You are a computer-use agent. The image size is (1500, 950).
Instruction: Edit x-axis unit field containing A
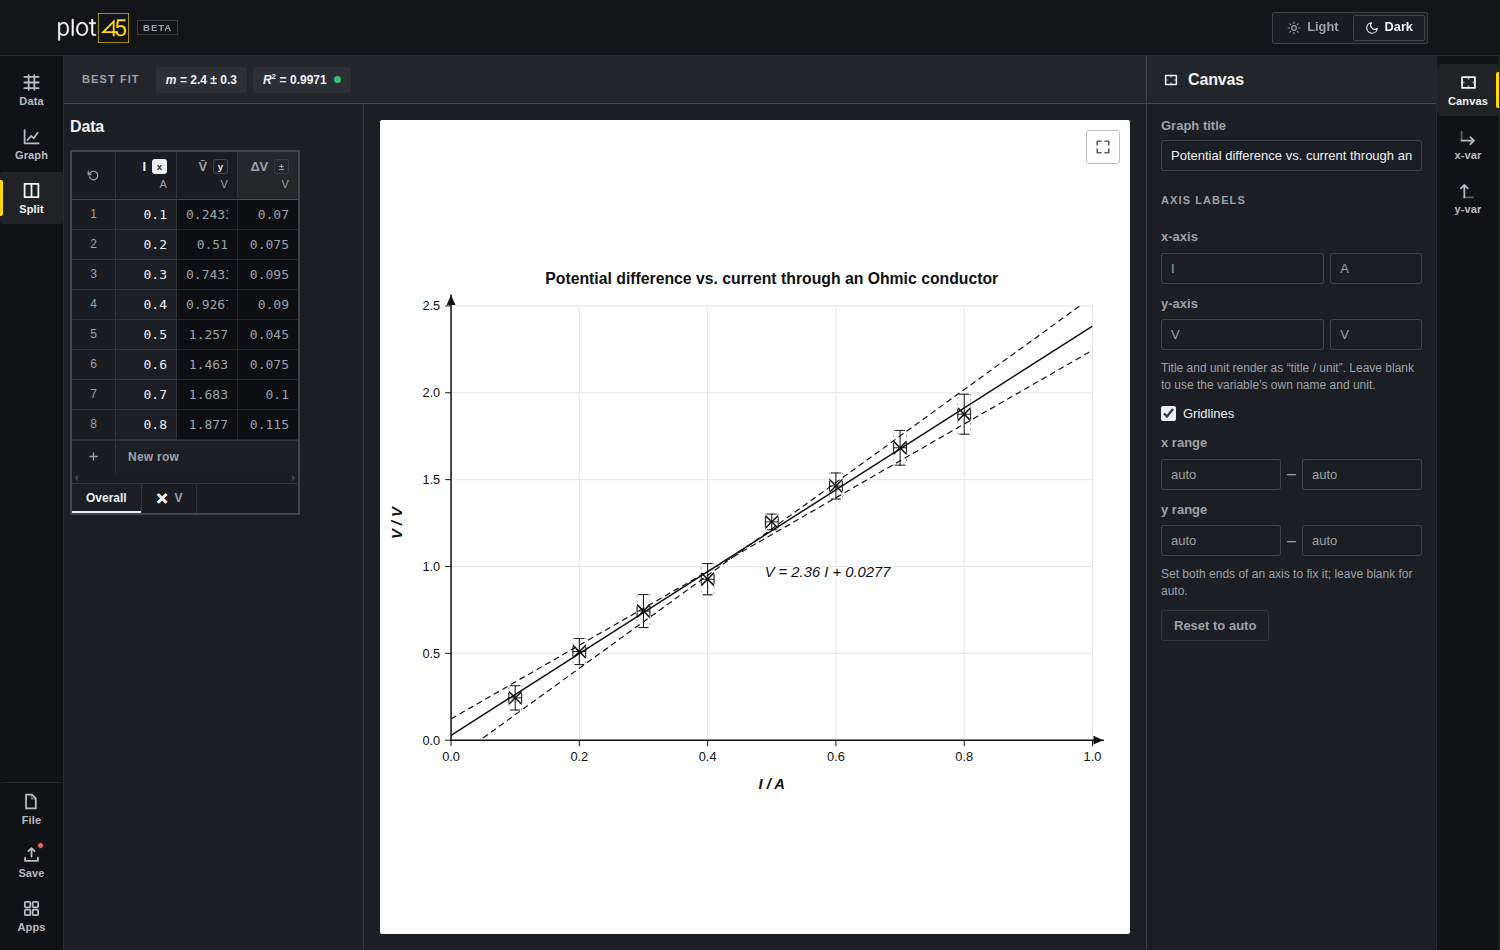point(1375,269)
